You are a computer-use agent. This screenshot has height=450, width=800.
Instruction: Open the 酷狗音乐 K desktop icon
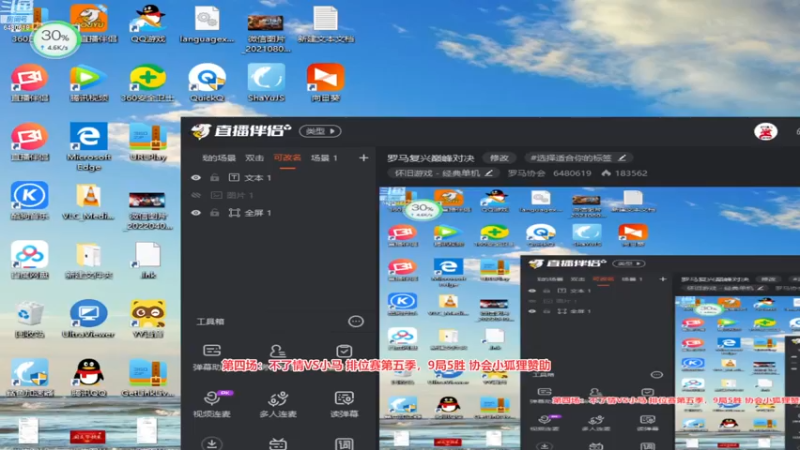[30, 202]
